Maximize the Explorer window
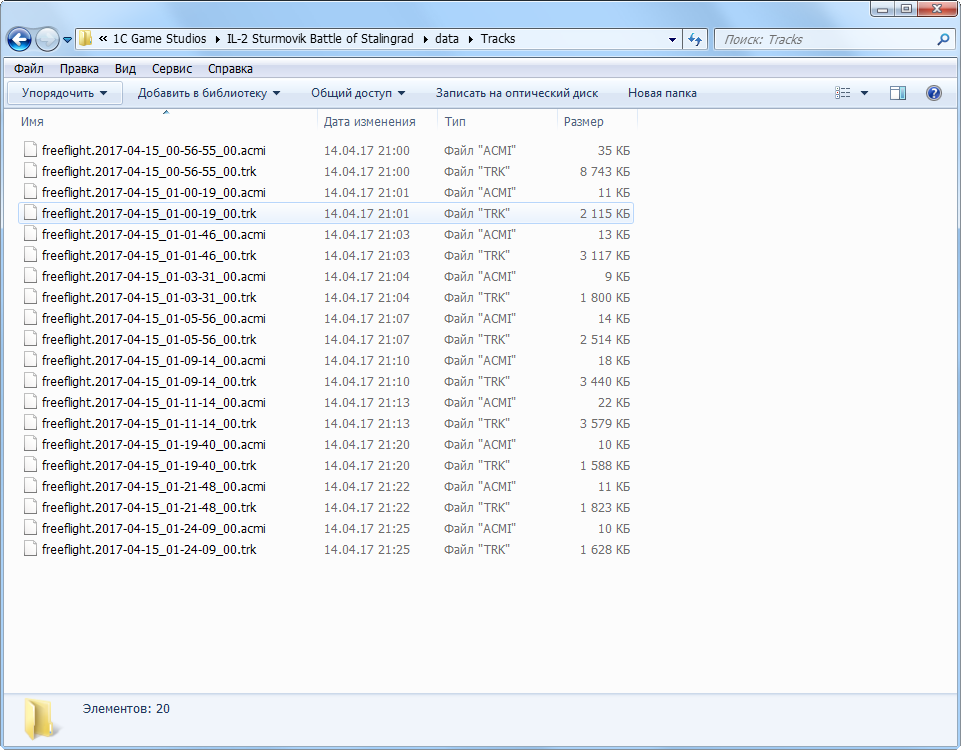The image size is (961, 750). tap(906, 9)
